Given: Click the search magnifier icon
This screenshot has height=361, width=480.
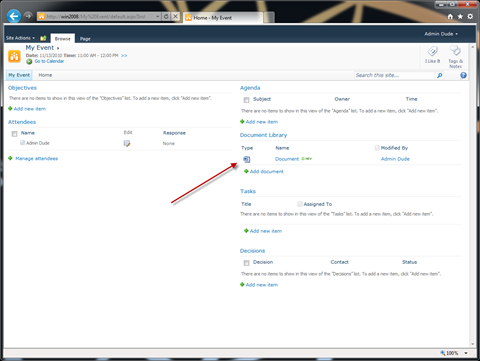Looking at the screenshot, I should pos(440,75).
